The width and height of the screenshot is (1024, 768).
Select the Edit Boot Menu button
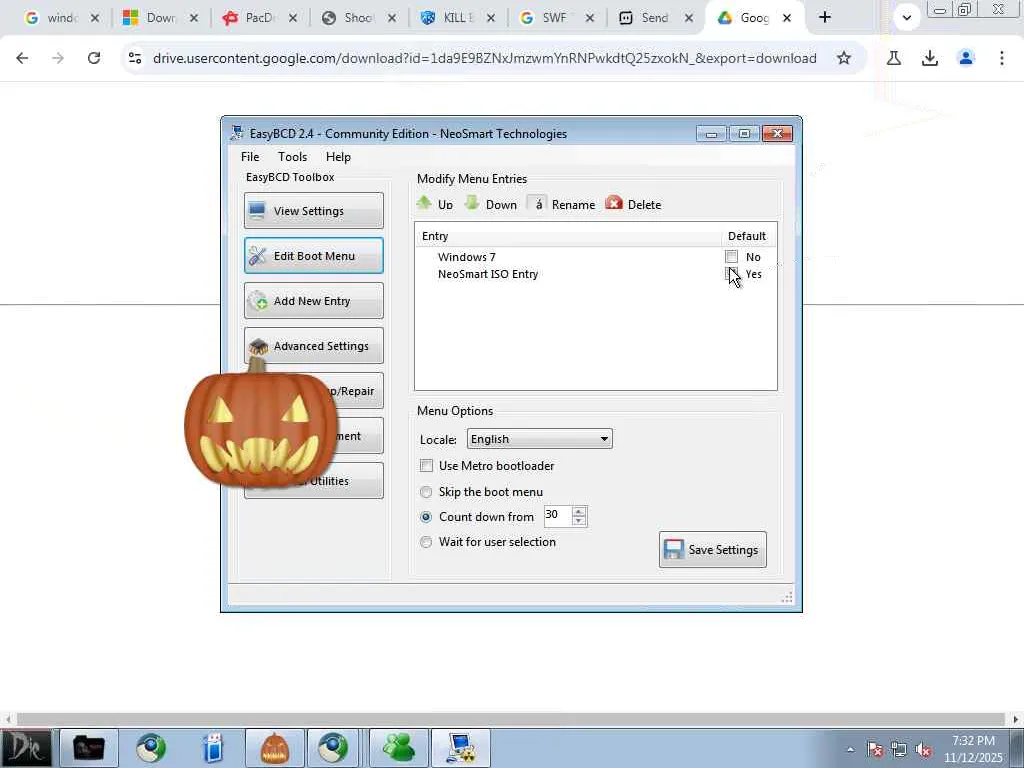point(313,255)
